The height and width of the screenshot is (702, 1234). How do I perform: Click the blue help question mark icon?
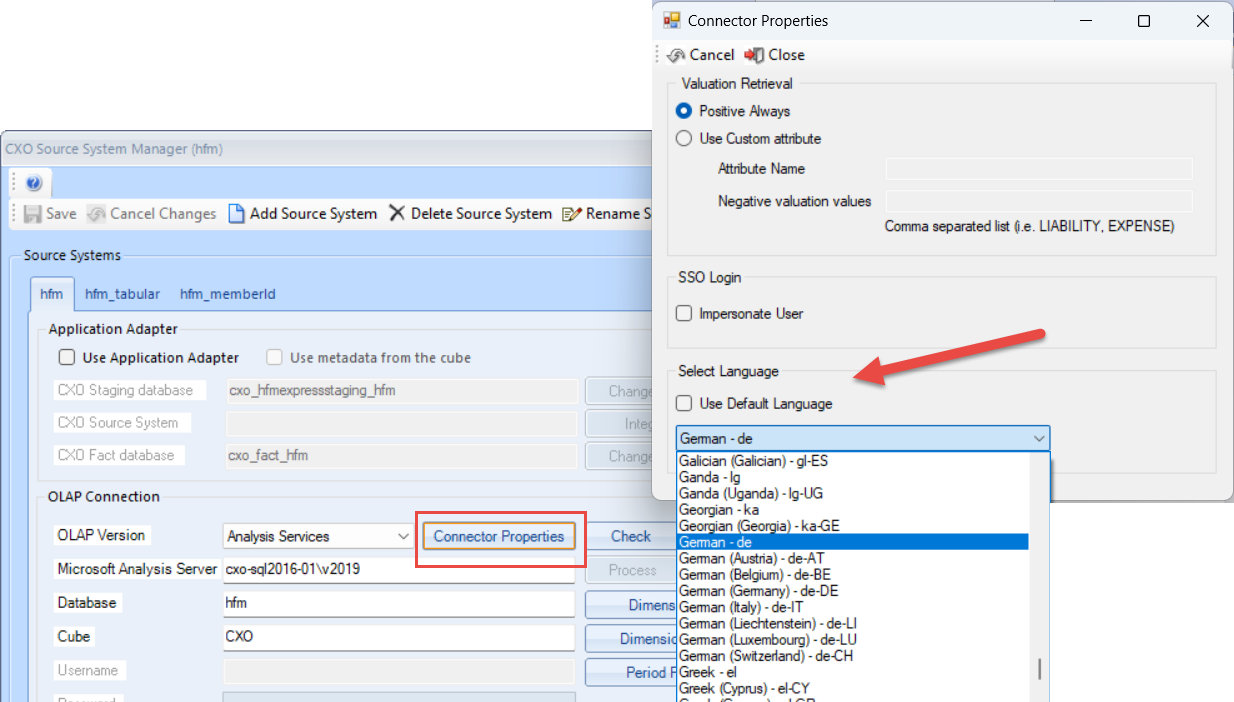pos(33,184)
